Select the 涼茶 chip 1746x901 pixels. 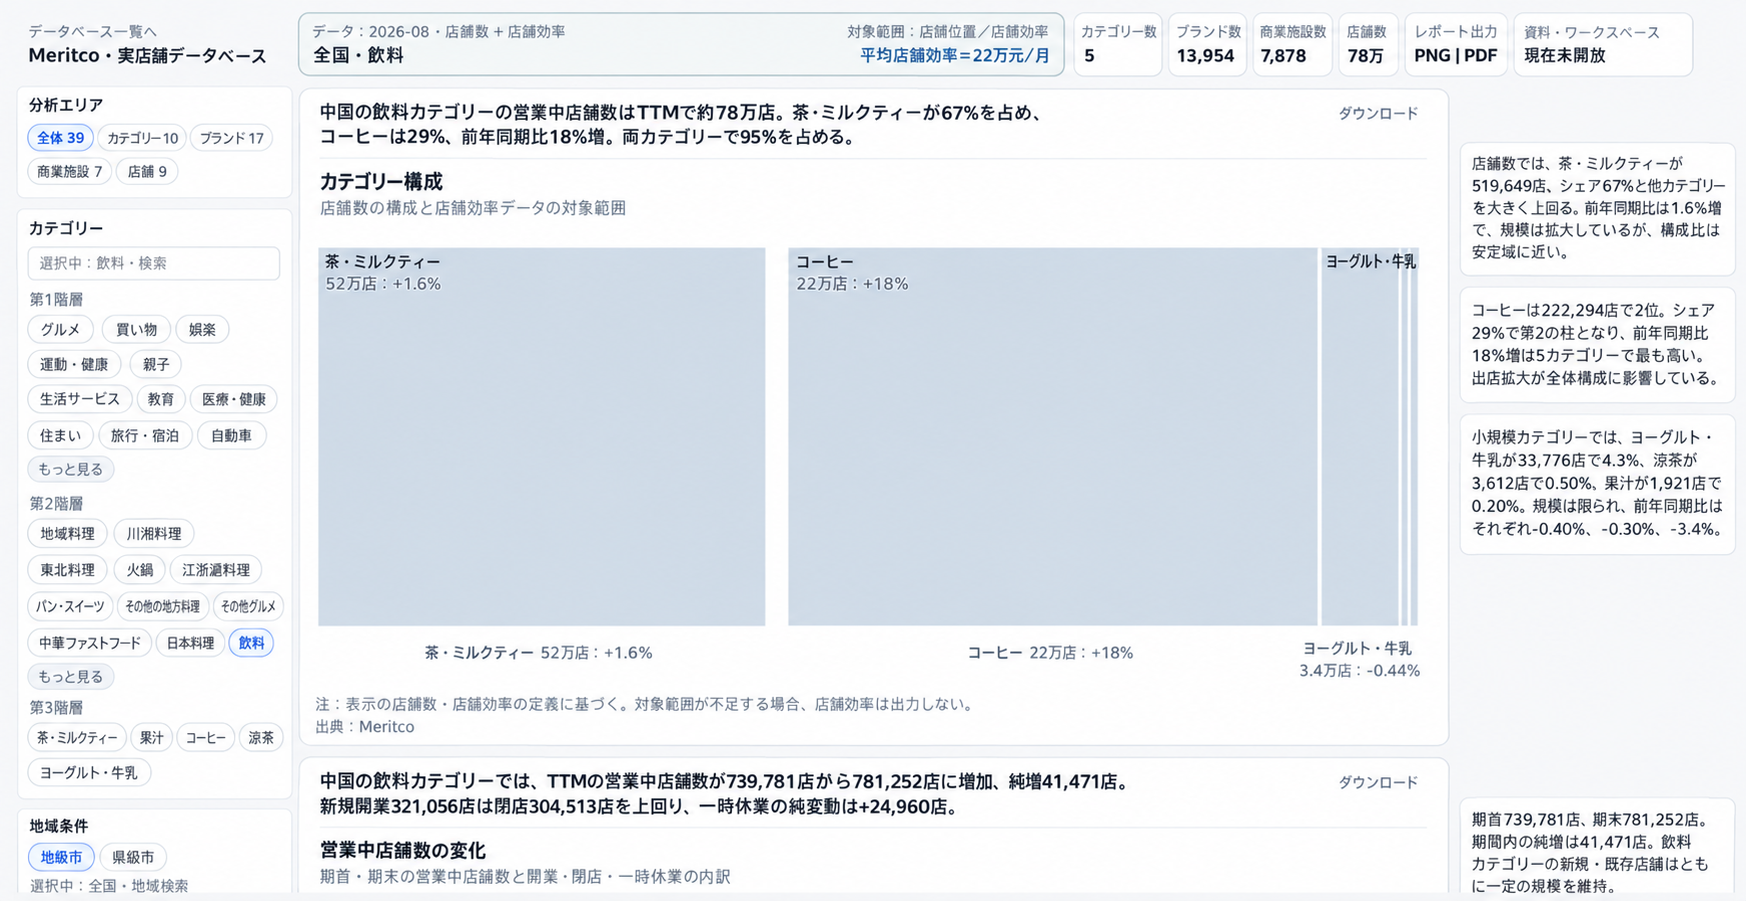click(261, 737)
